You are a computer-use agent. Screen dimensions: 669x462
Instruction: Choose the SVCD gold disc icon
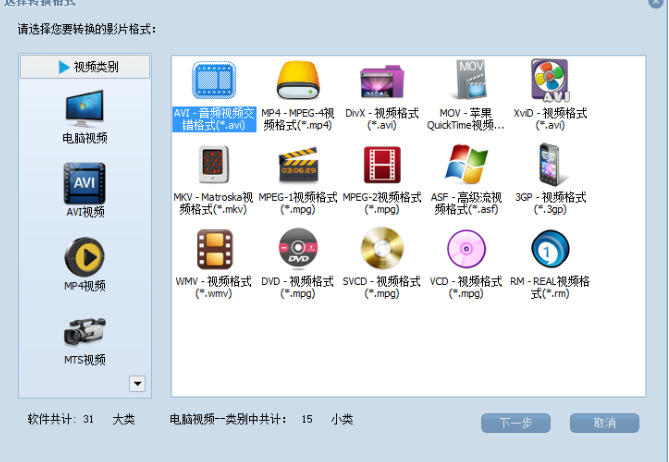pos(382,248)
